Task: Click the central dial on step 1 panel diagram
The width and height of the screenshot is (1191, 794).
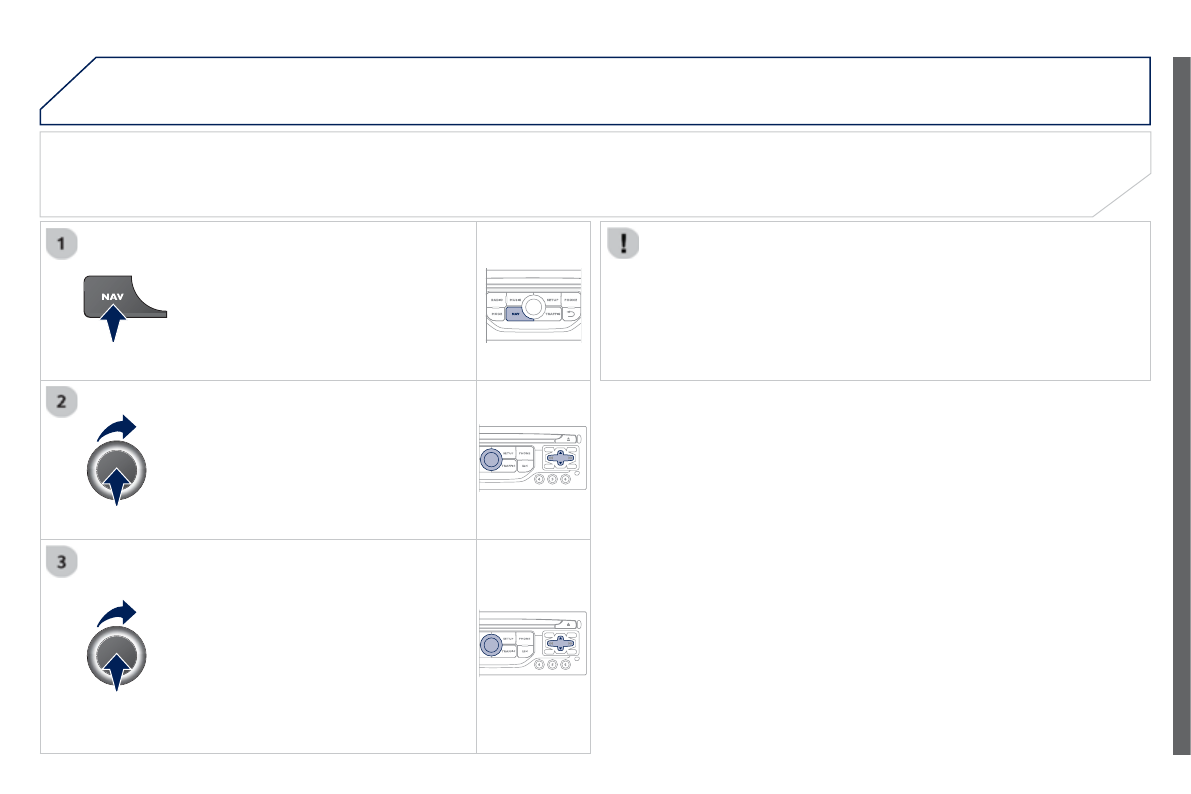Action: click(x=533, y=306)
